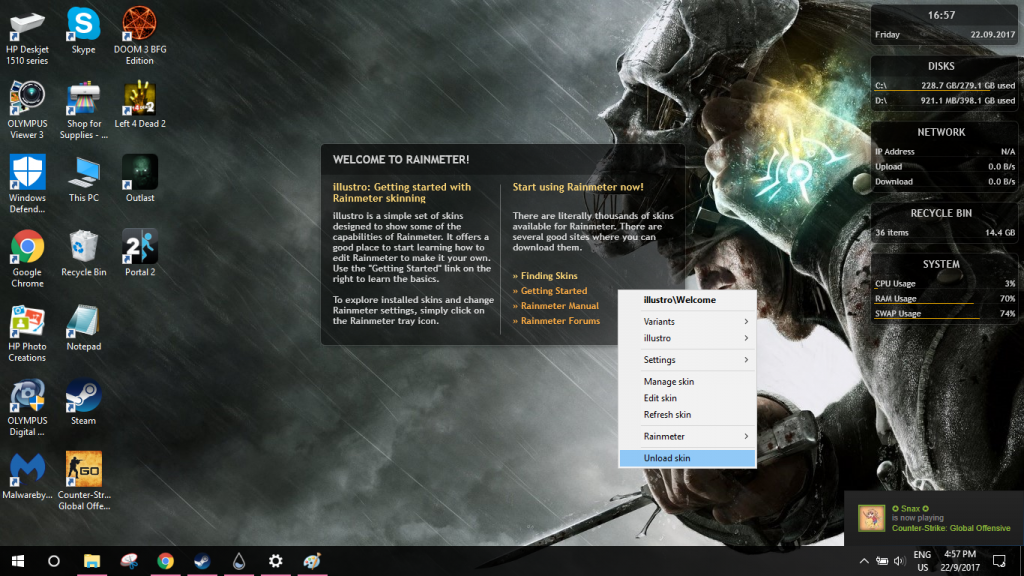Click the 16:57 clock skin
Screen dimensions: 1024x576
[941, 15]
